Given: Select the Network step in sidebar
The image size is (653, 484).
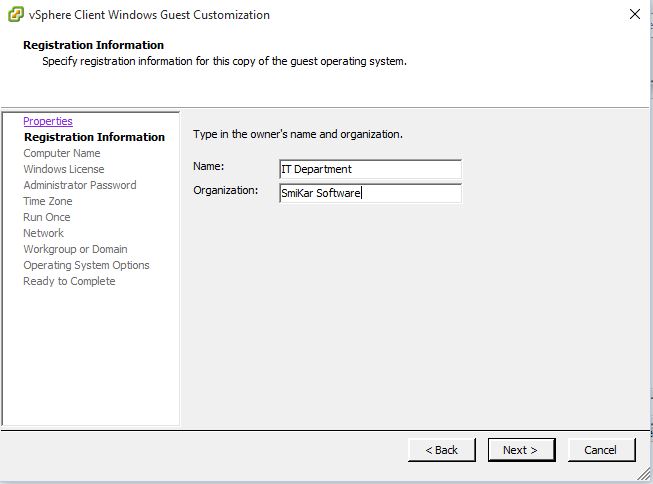Looking at the screenshot, I should click(43, 233).
